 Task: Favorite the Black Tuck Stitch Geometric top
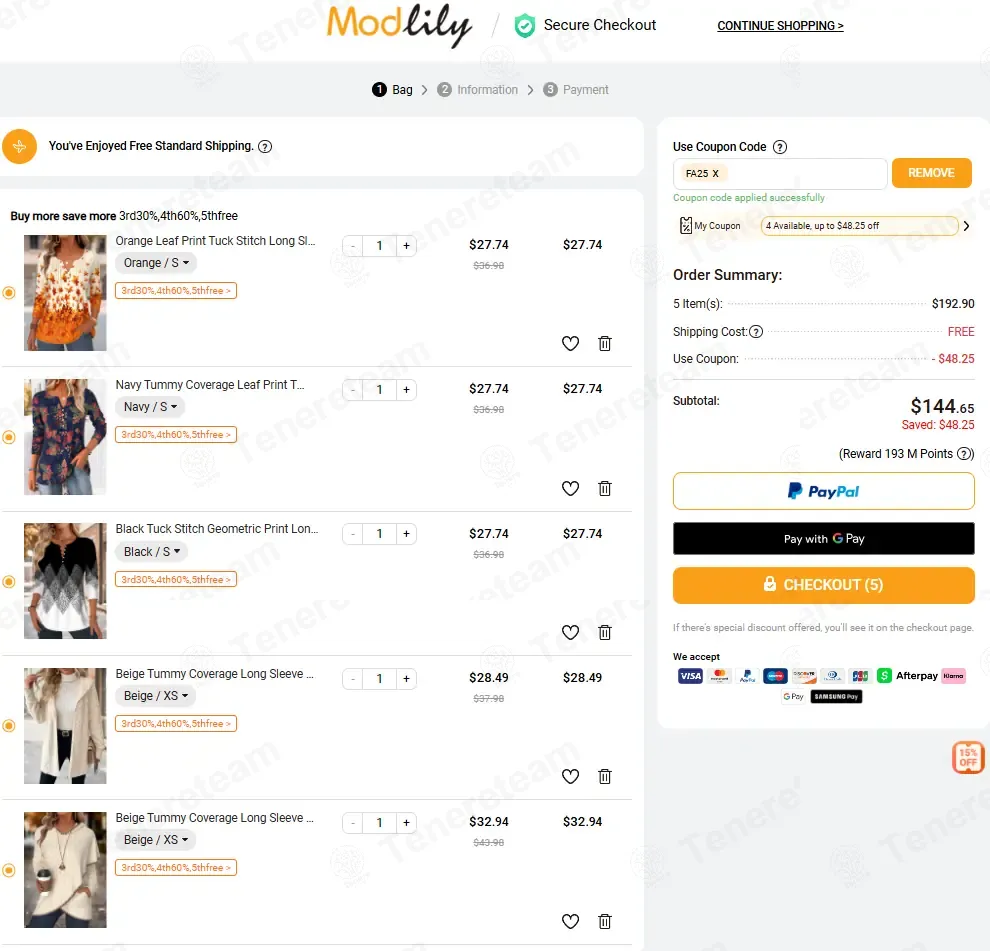tap(570, 632)
